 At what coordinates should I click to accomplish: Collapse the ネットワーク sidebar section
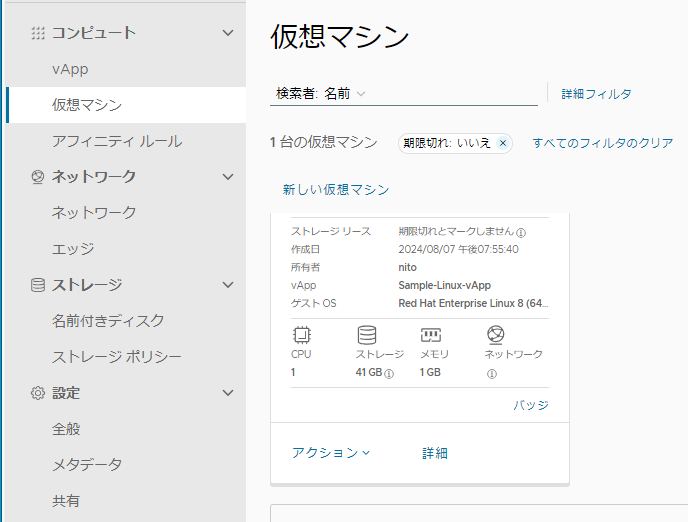point(228,177)
